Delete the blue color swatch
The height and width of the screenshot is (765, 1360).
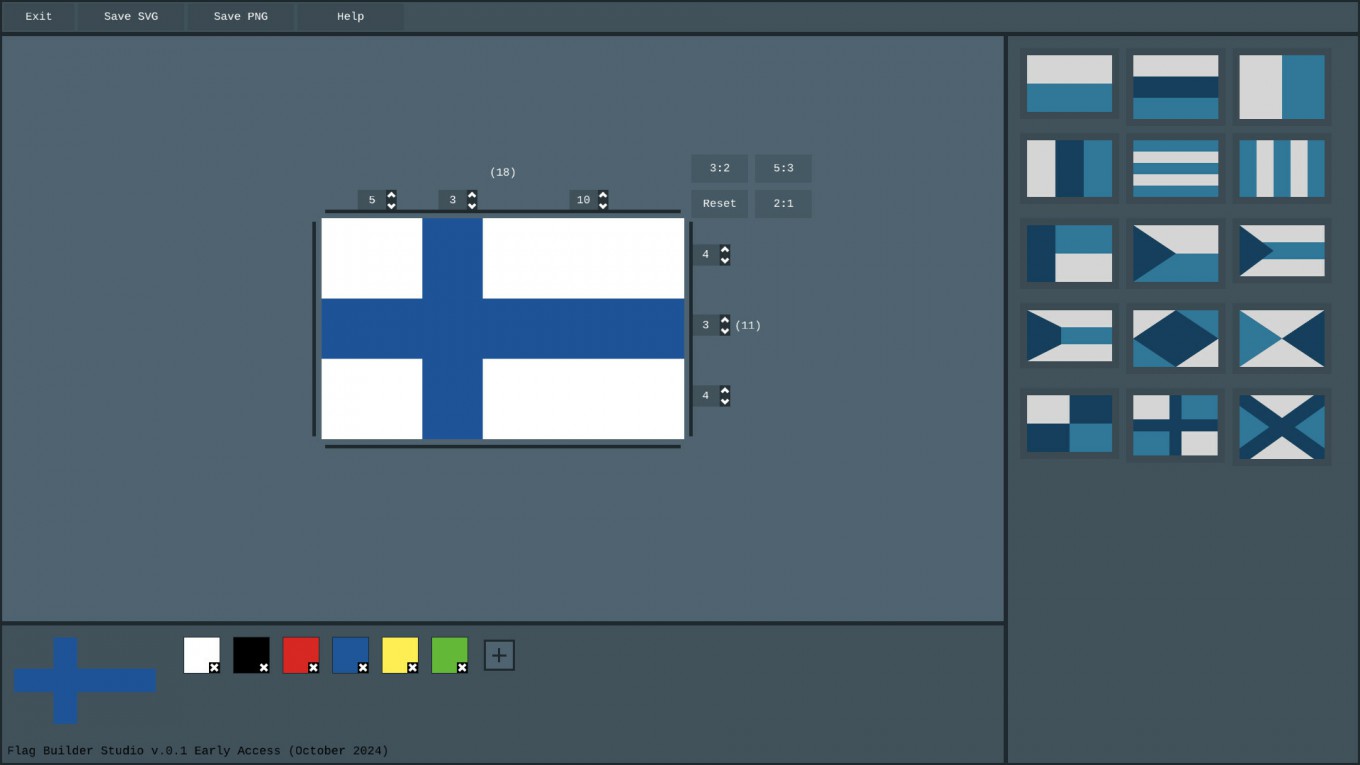(363, 667)
